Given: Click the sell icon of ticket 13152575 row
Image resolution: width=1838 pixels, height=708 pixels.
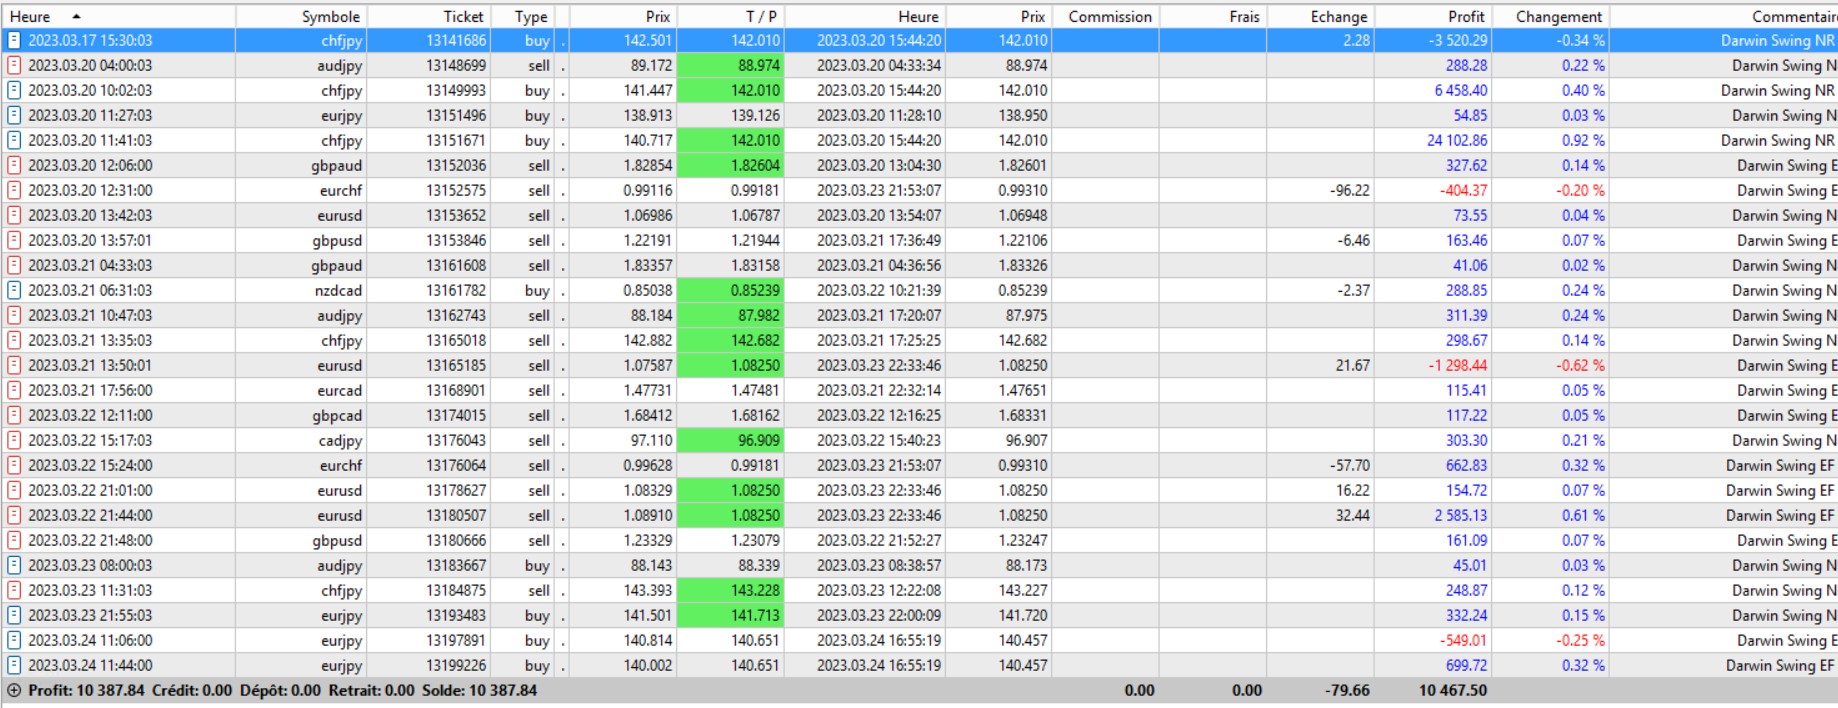Looking at the screenshot, I should (14, 190).
